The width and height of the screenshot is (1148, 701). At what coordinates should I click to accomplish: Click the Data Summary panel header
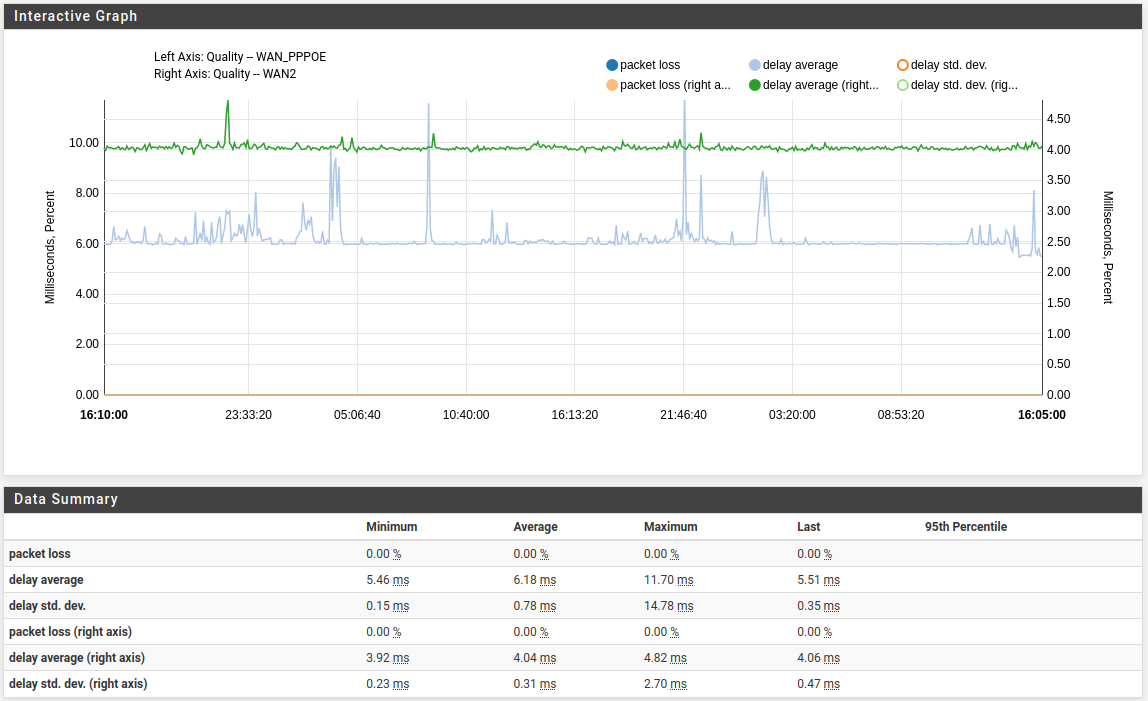pyautogui.click(x=573, y=500)
